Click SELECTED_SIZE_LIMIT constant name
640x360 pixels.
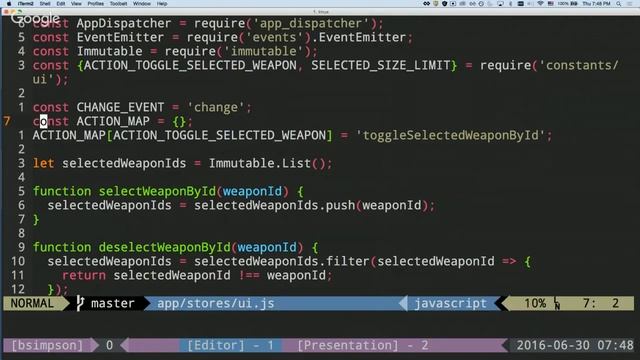(381, 65)
